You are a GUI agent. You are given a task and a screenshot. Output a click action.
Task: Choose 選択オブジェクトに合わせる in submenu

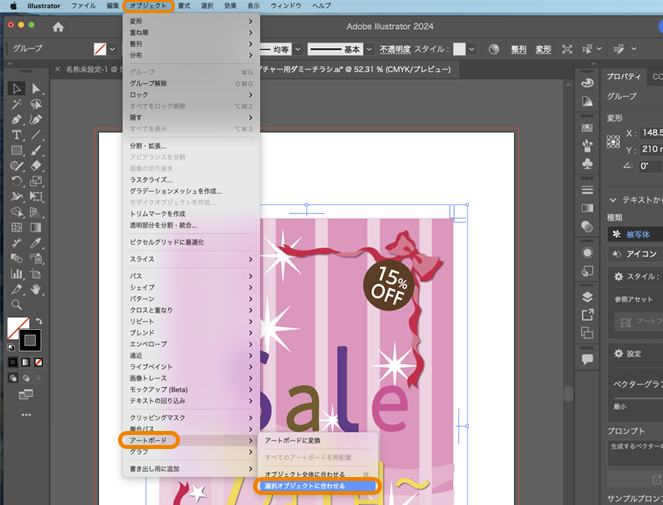pyautogui.click(x=317, y=486)
